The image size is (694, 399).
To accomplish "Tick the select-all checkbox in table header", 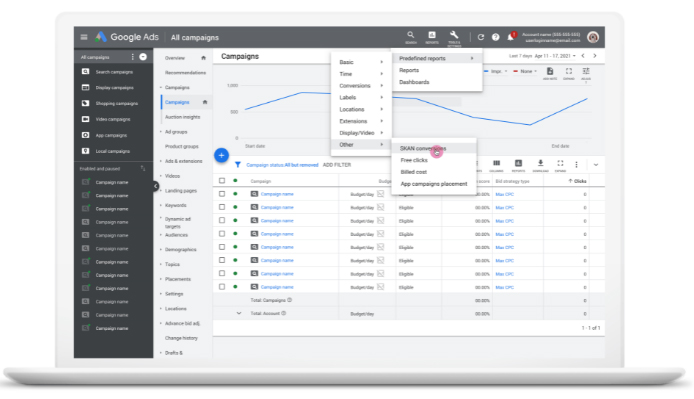I will tap(222, 181).
